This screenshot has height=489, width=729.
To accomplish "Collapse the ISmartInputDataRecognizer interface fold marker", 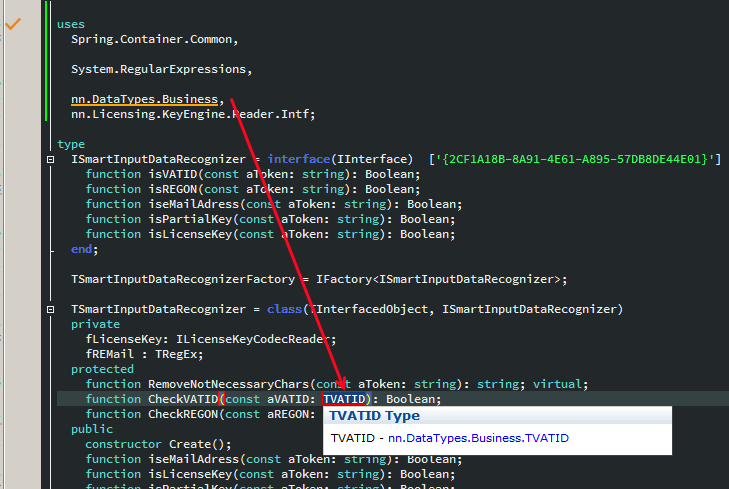I will tap(51, 159).
